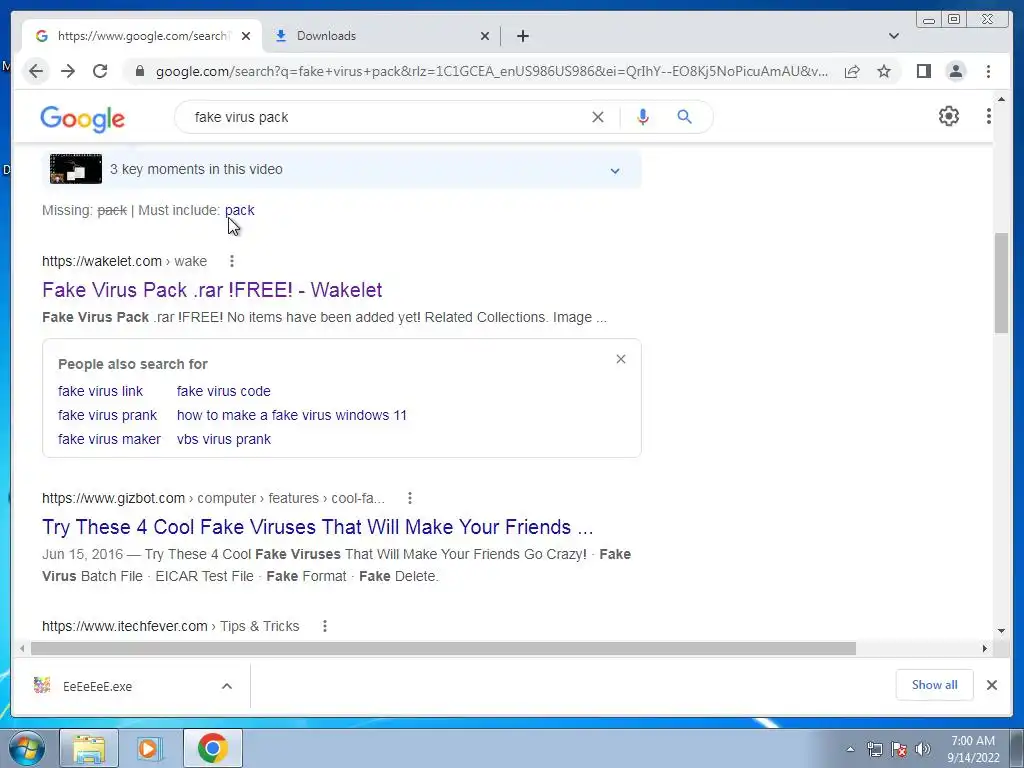
Task: Switch to the Downloads tab
Action: (379, 36)
